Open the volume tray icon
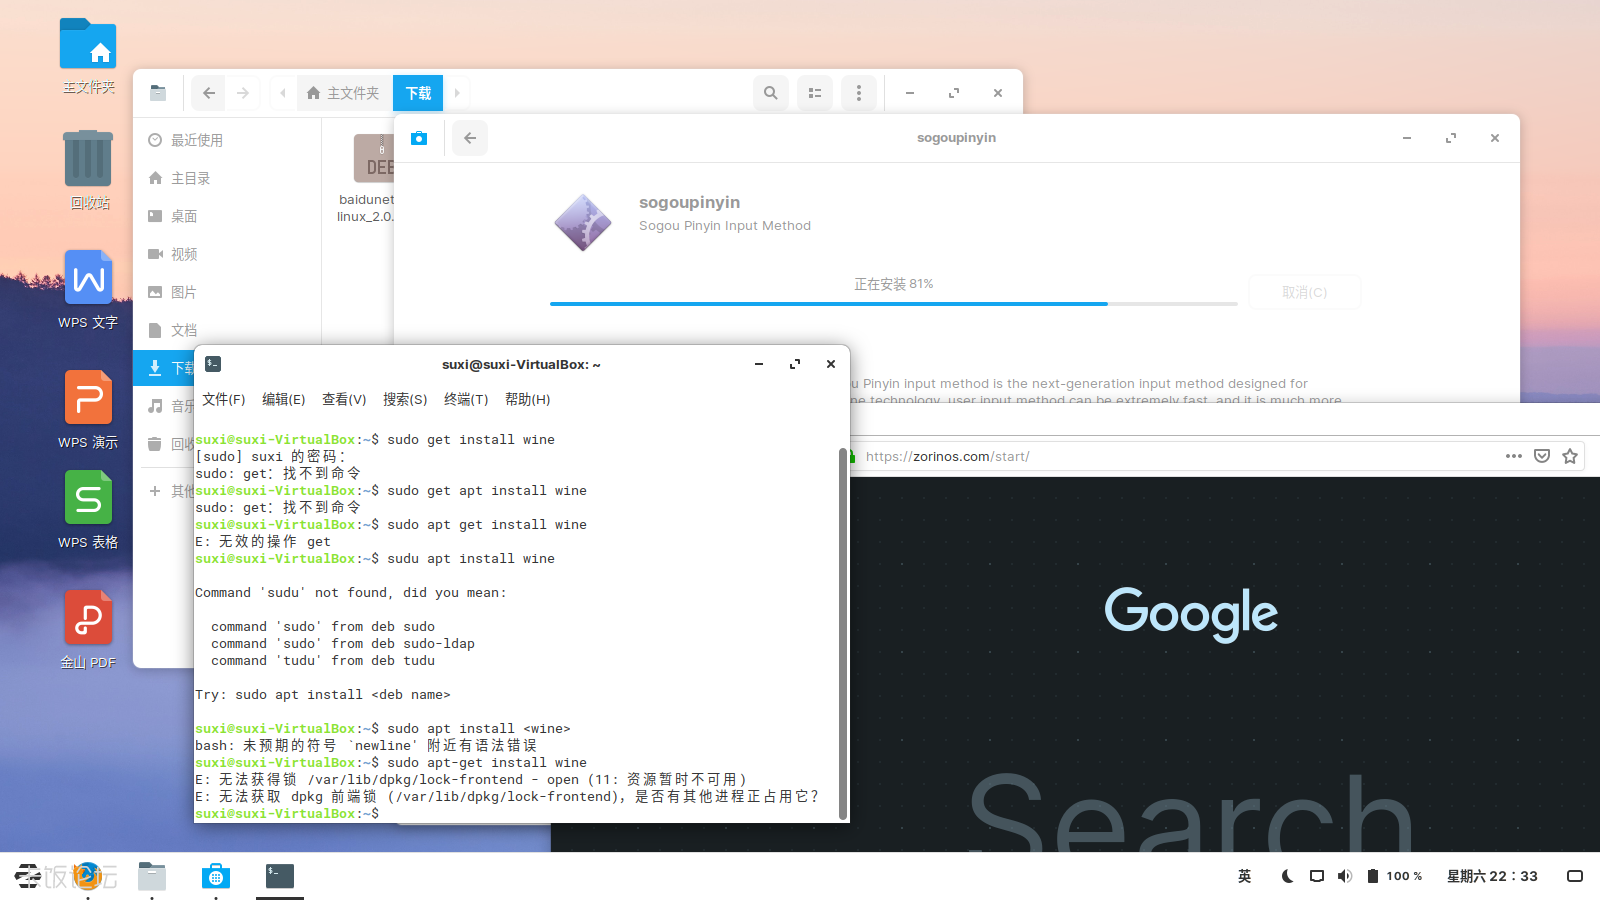This screenshot has width=1600, height=900. (x=1345, y=876)
